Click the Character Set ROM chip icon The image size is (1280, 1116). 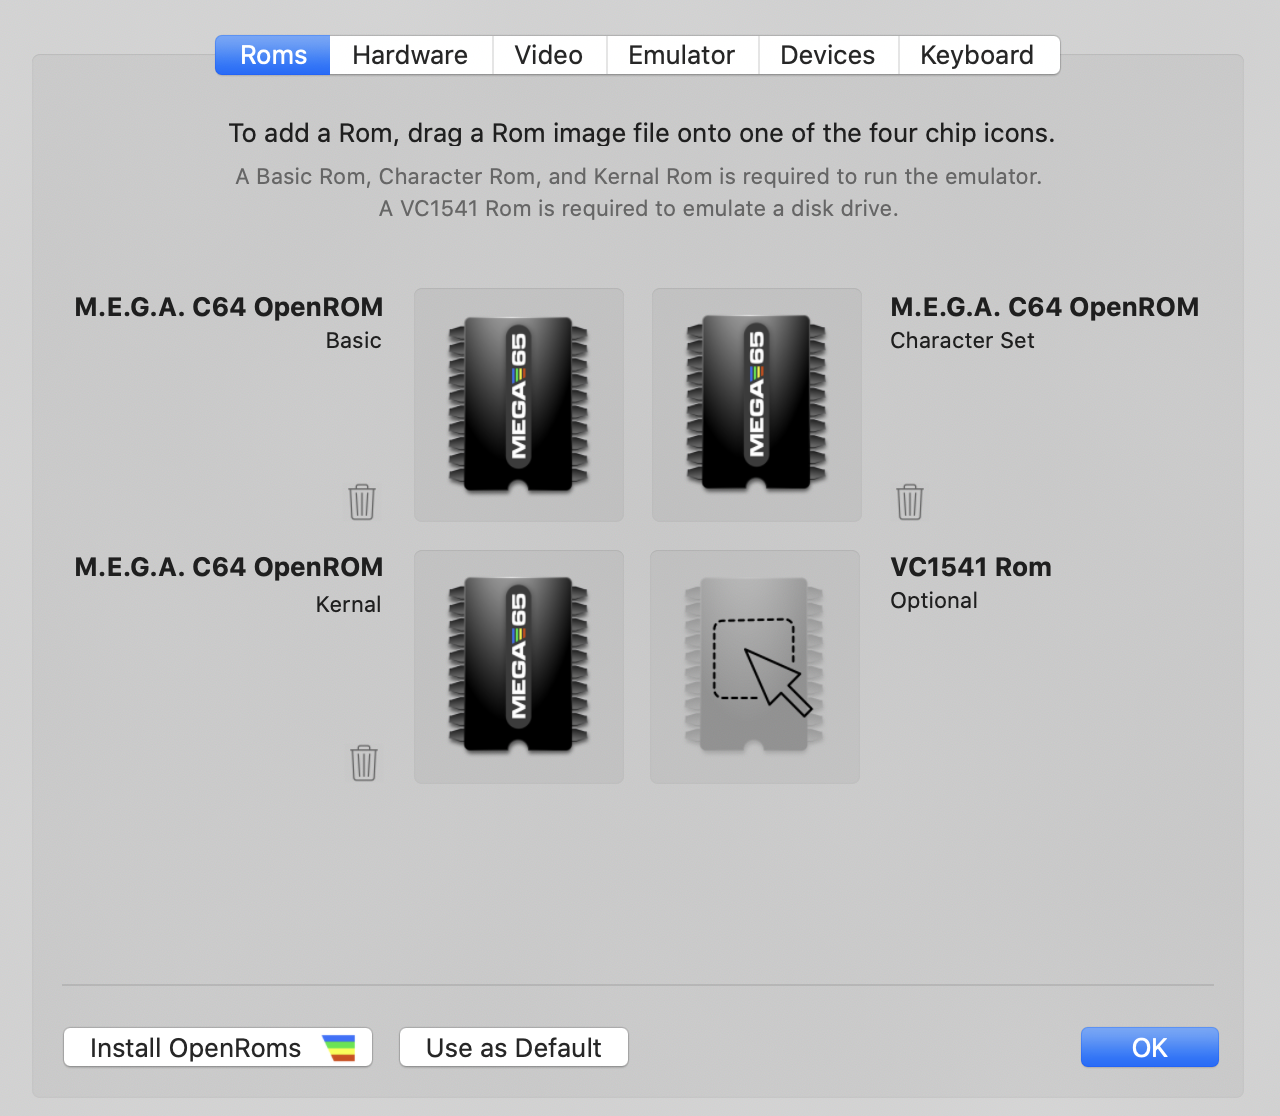(756, 404)
